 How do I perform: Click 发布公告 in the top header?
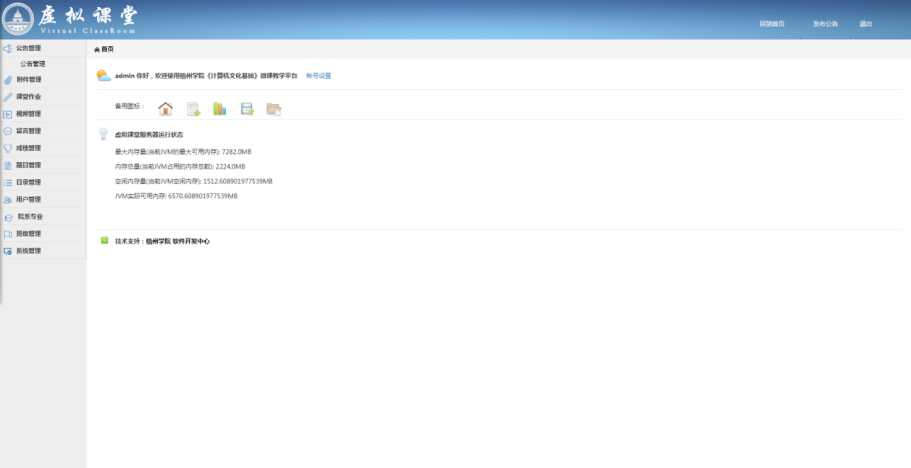point(825,23)
